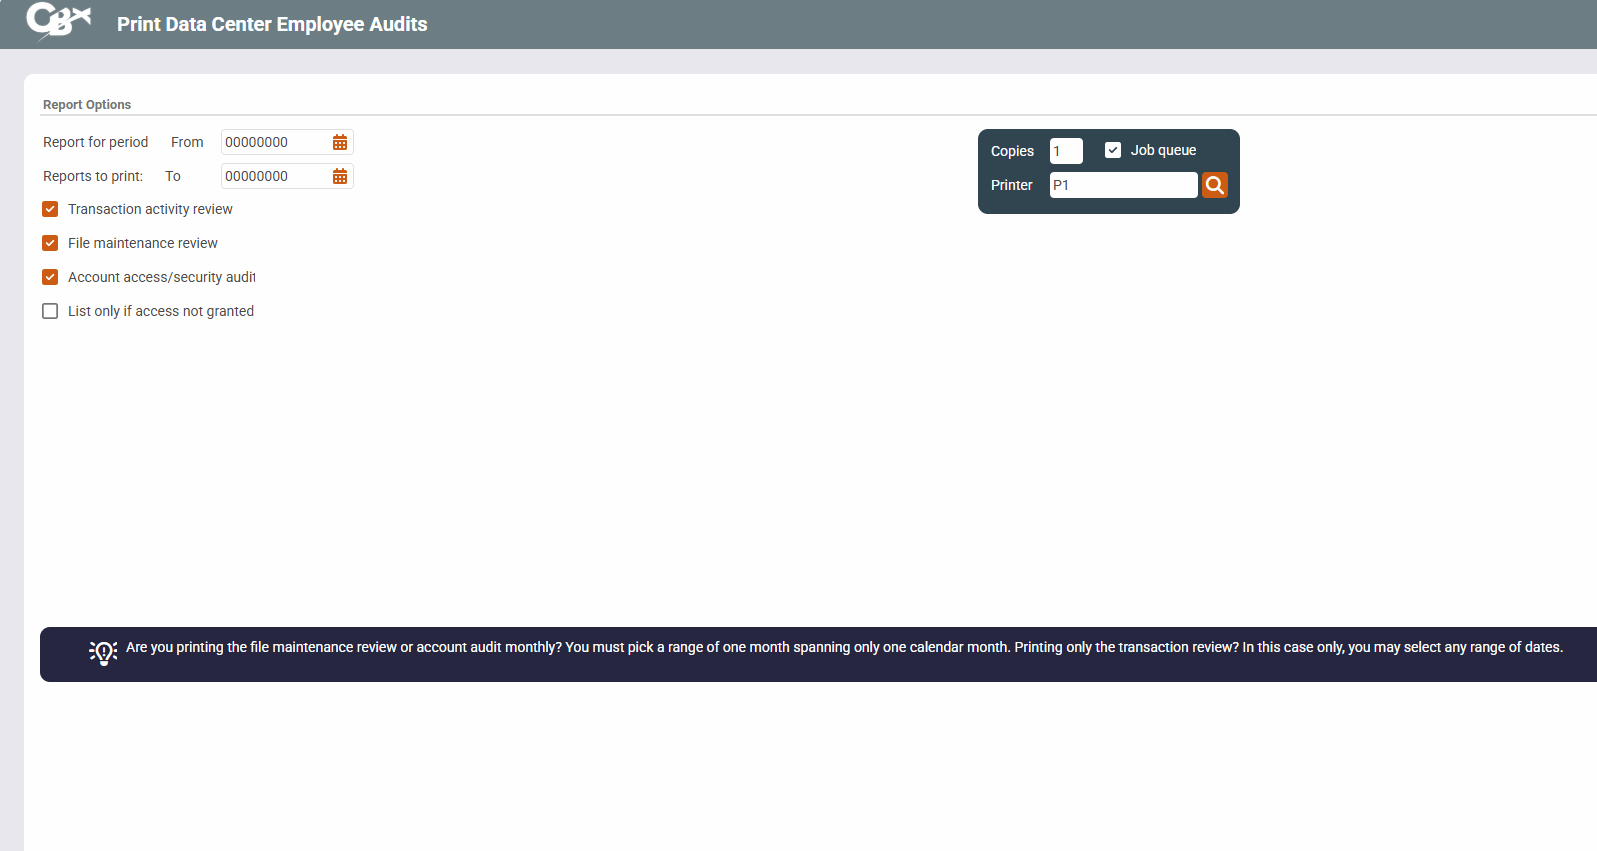The width and height of the screenshot is (1597, 851).
Task: Click the CBX logo in the header
Action: click(58, 21)
